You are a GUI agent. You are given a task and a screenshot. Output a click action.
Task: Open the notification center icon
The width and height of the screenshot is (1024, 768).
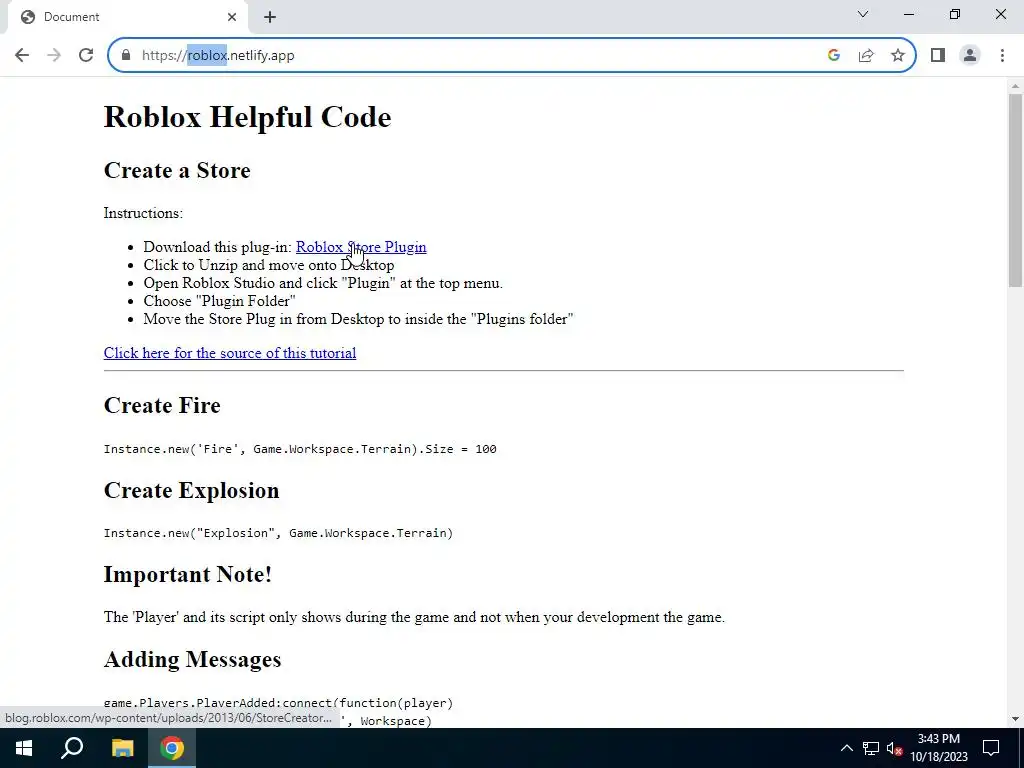991,748
